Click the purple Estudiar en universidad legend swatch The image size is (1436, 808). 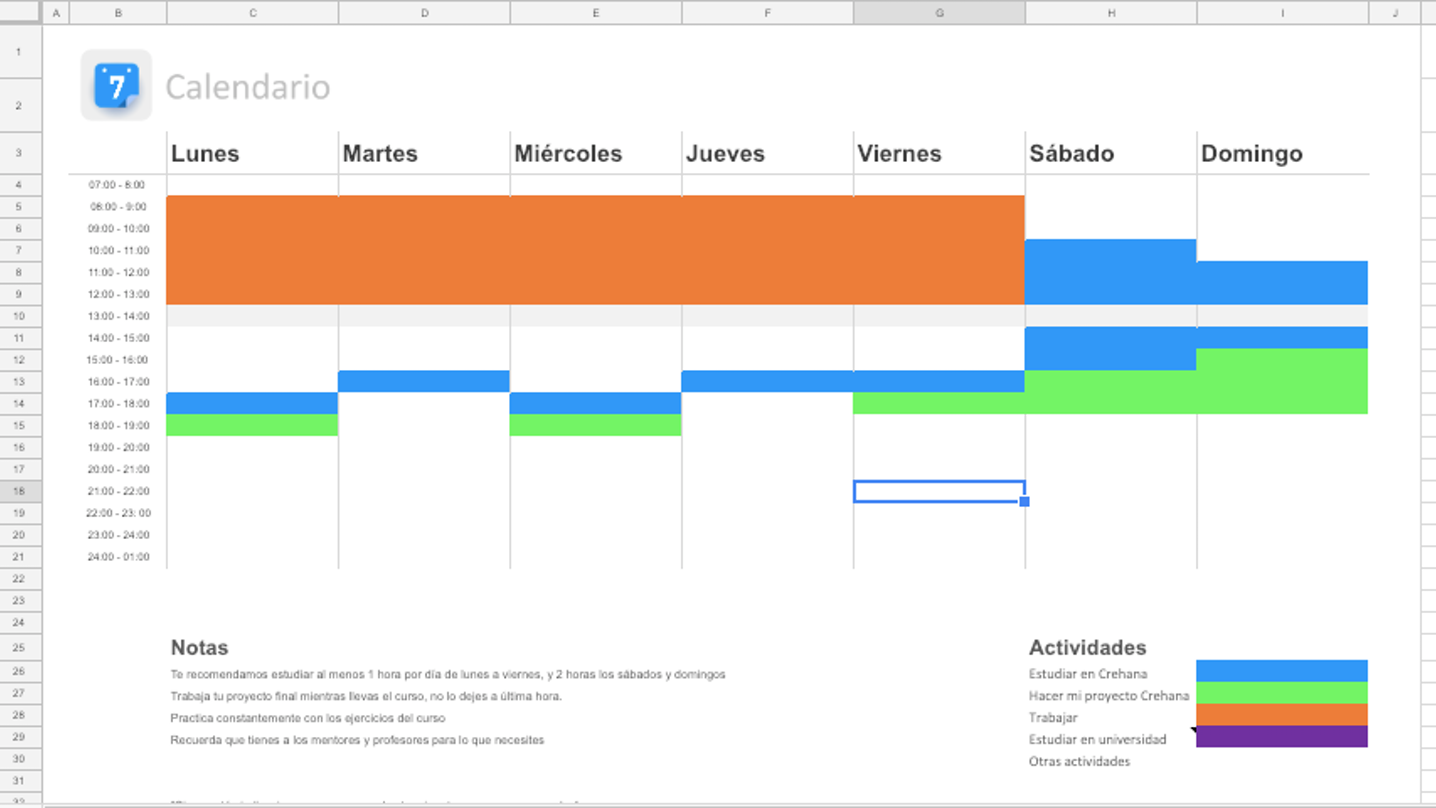click(1281, 737)
